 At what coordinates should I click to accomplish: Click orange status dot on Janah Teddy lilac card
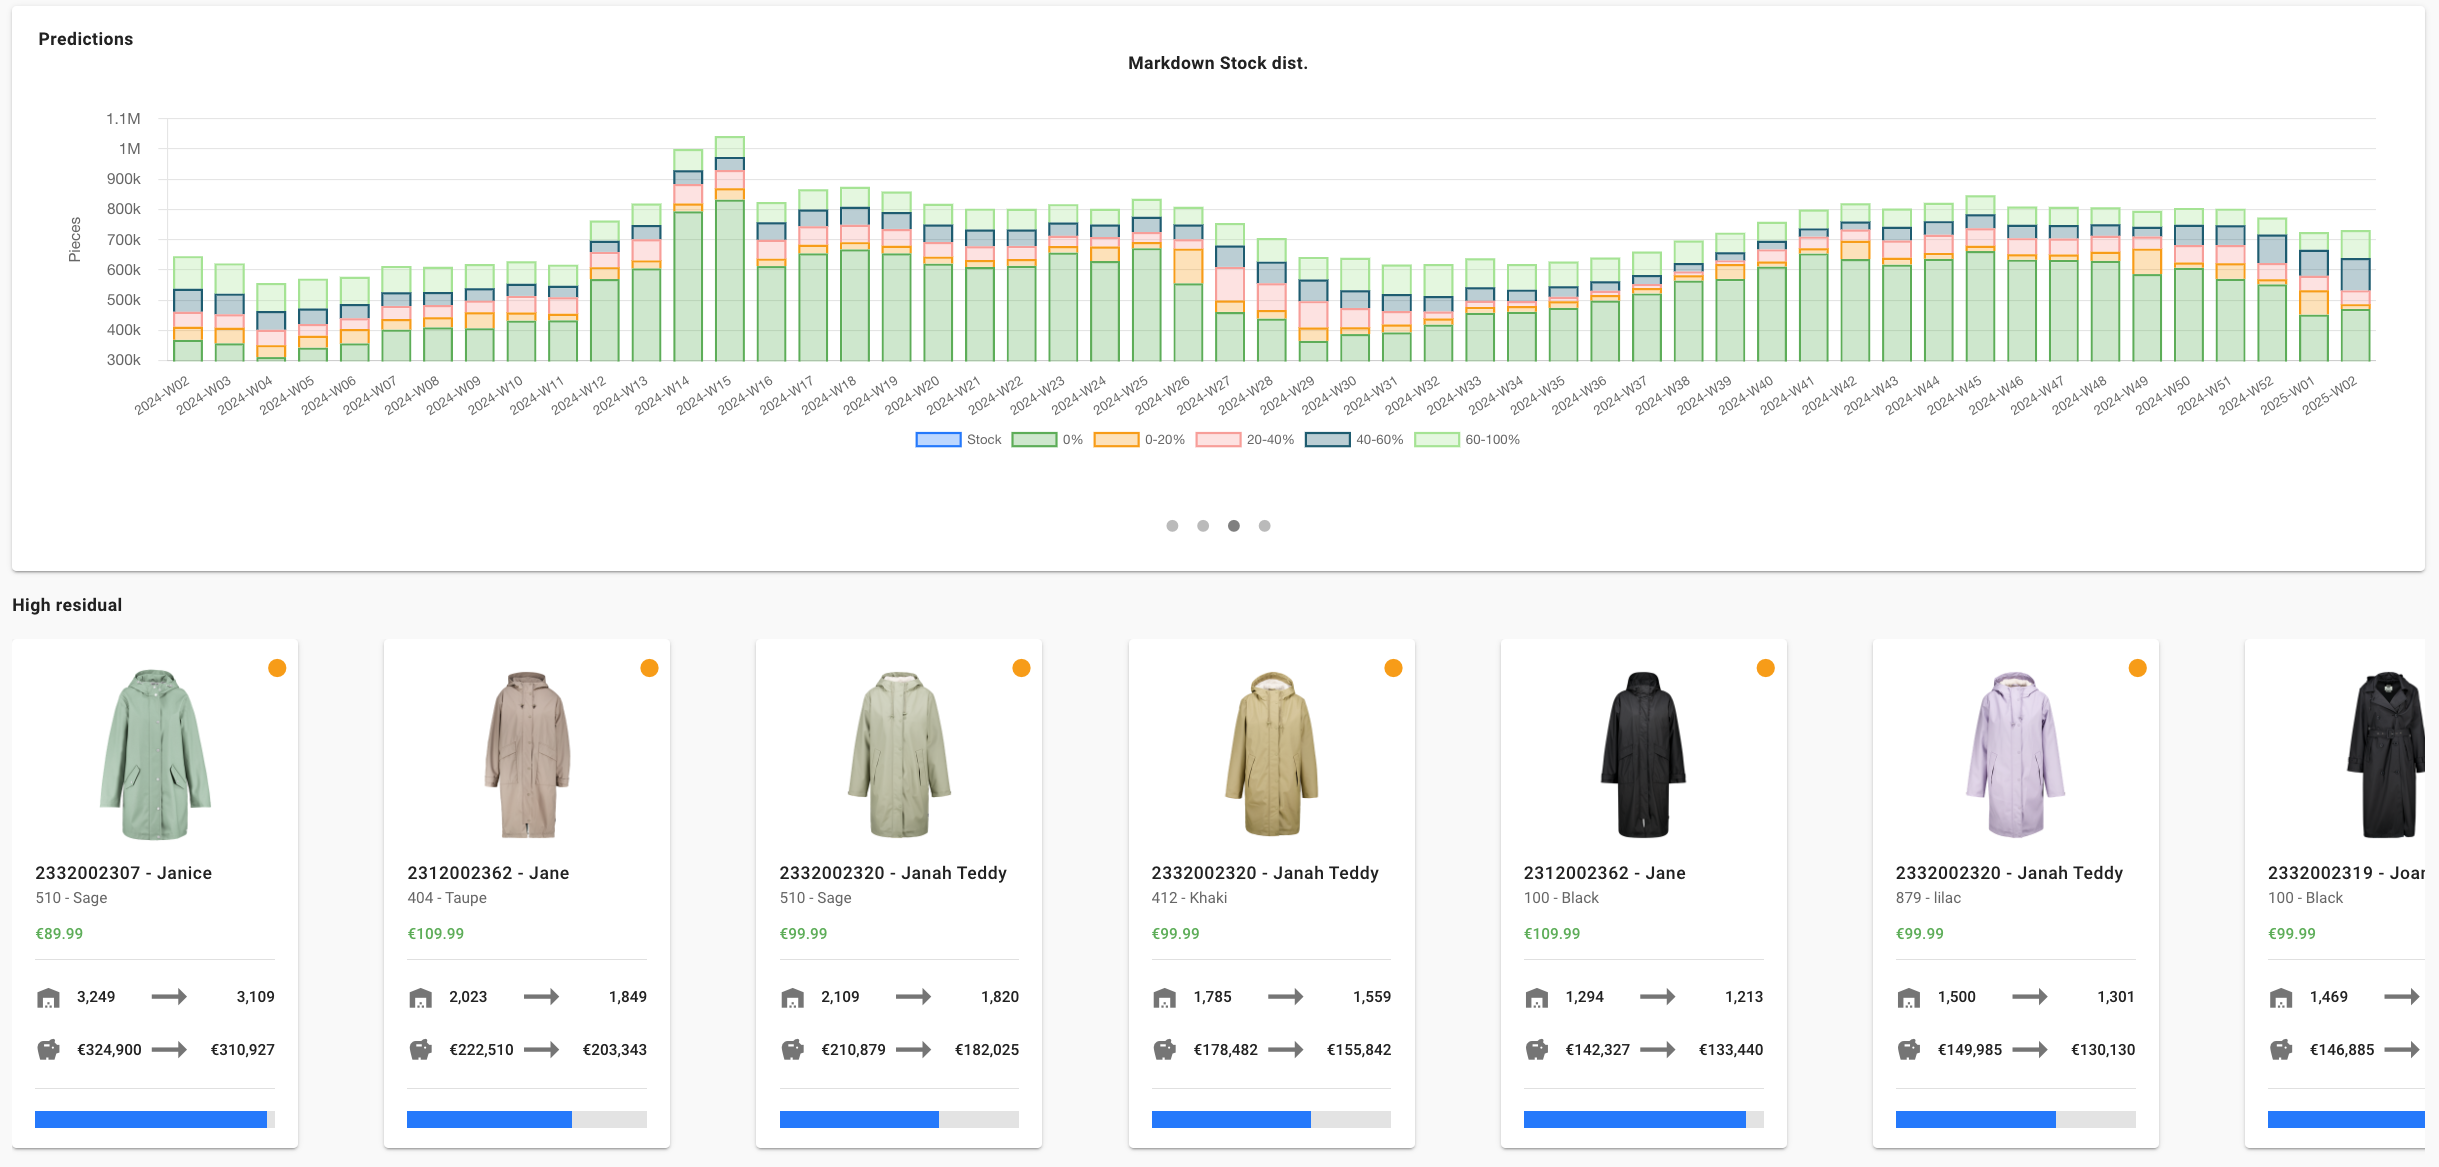(x=2137, y=668)
